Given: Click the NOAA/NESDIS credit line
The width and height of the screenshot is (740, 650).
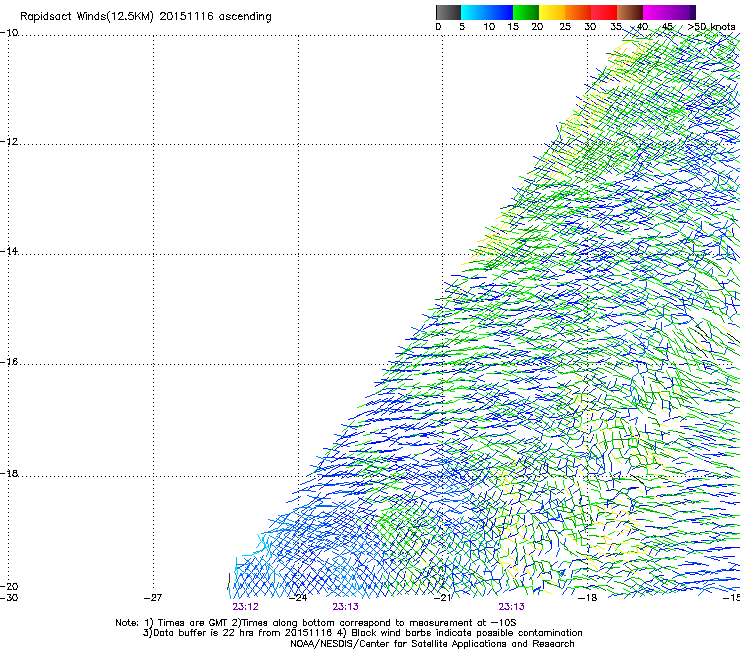Looking at the screenshot, I should coord(432,644).
